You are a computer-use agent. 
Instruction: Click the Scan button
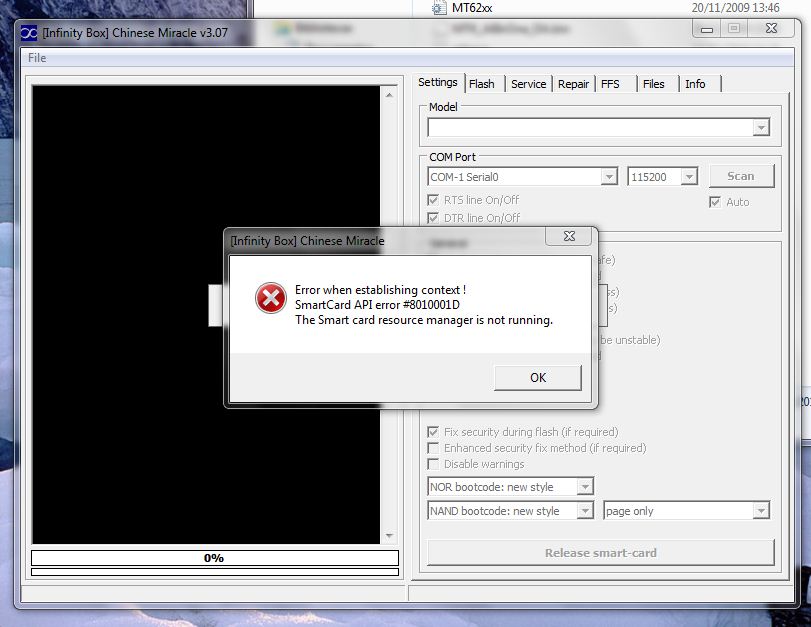coord(741,176)
